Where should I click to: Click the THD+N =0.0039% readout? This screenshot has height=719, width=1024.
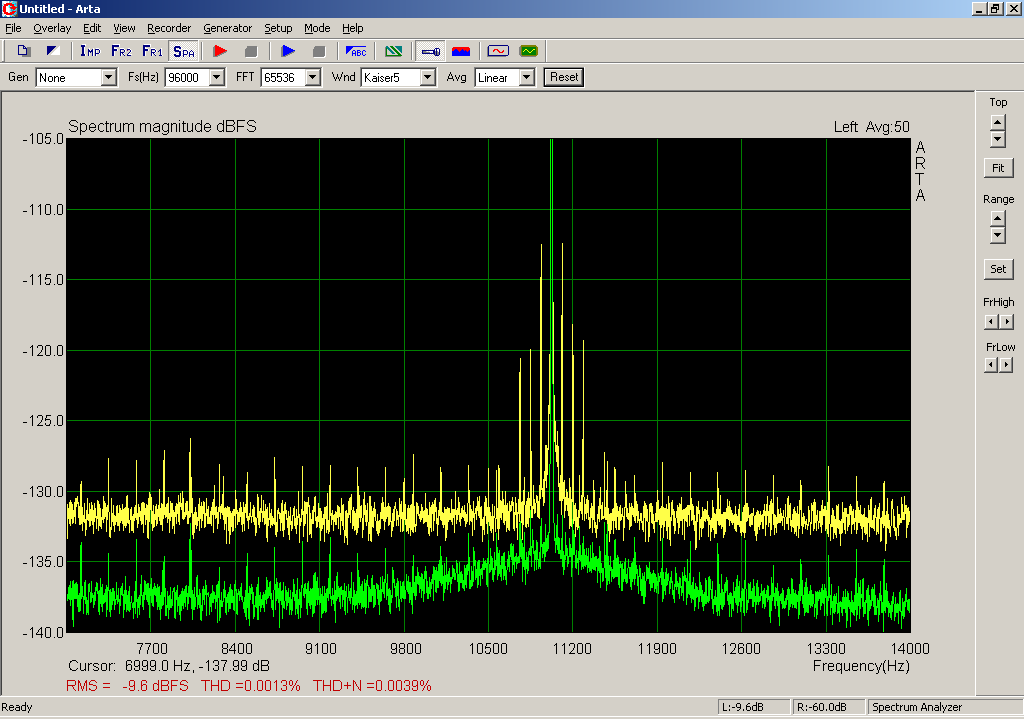tap(372, 686)
